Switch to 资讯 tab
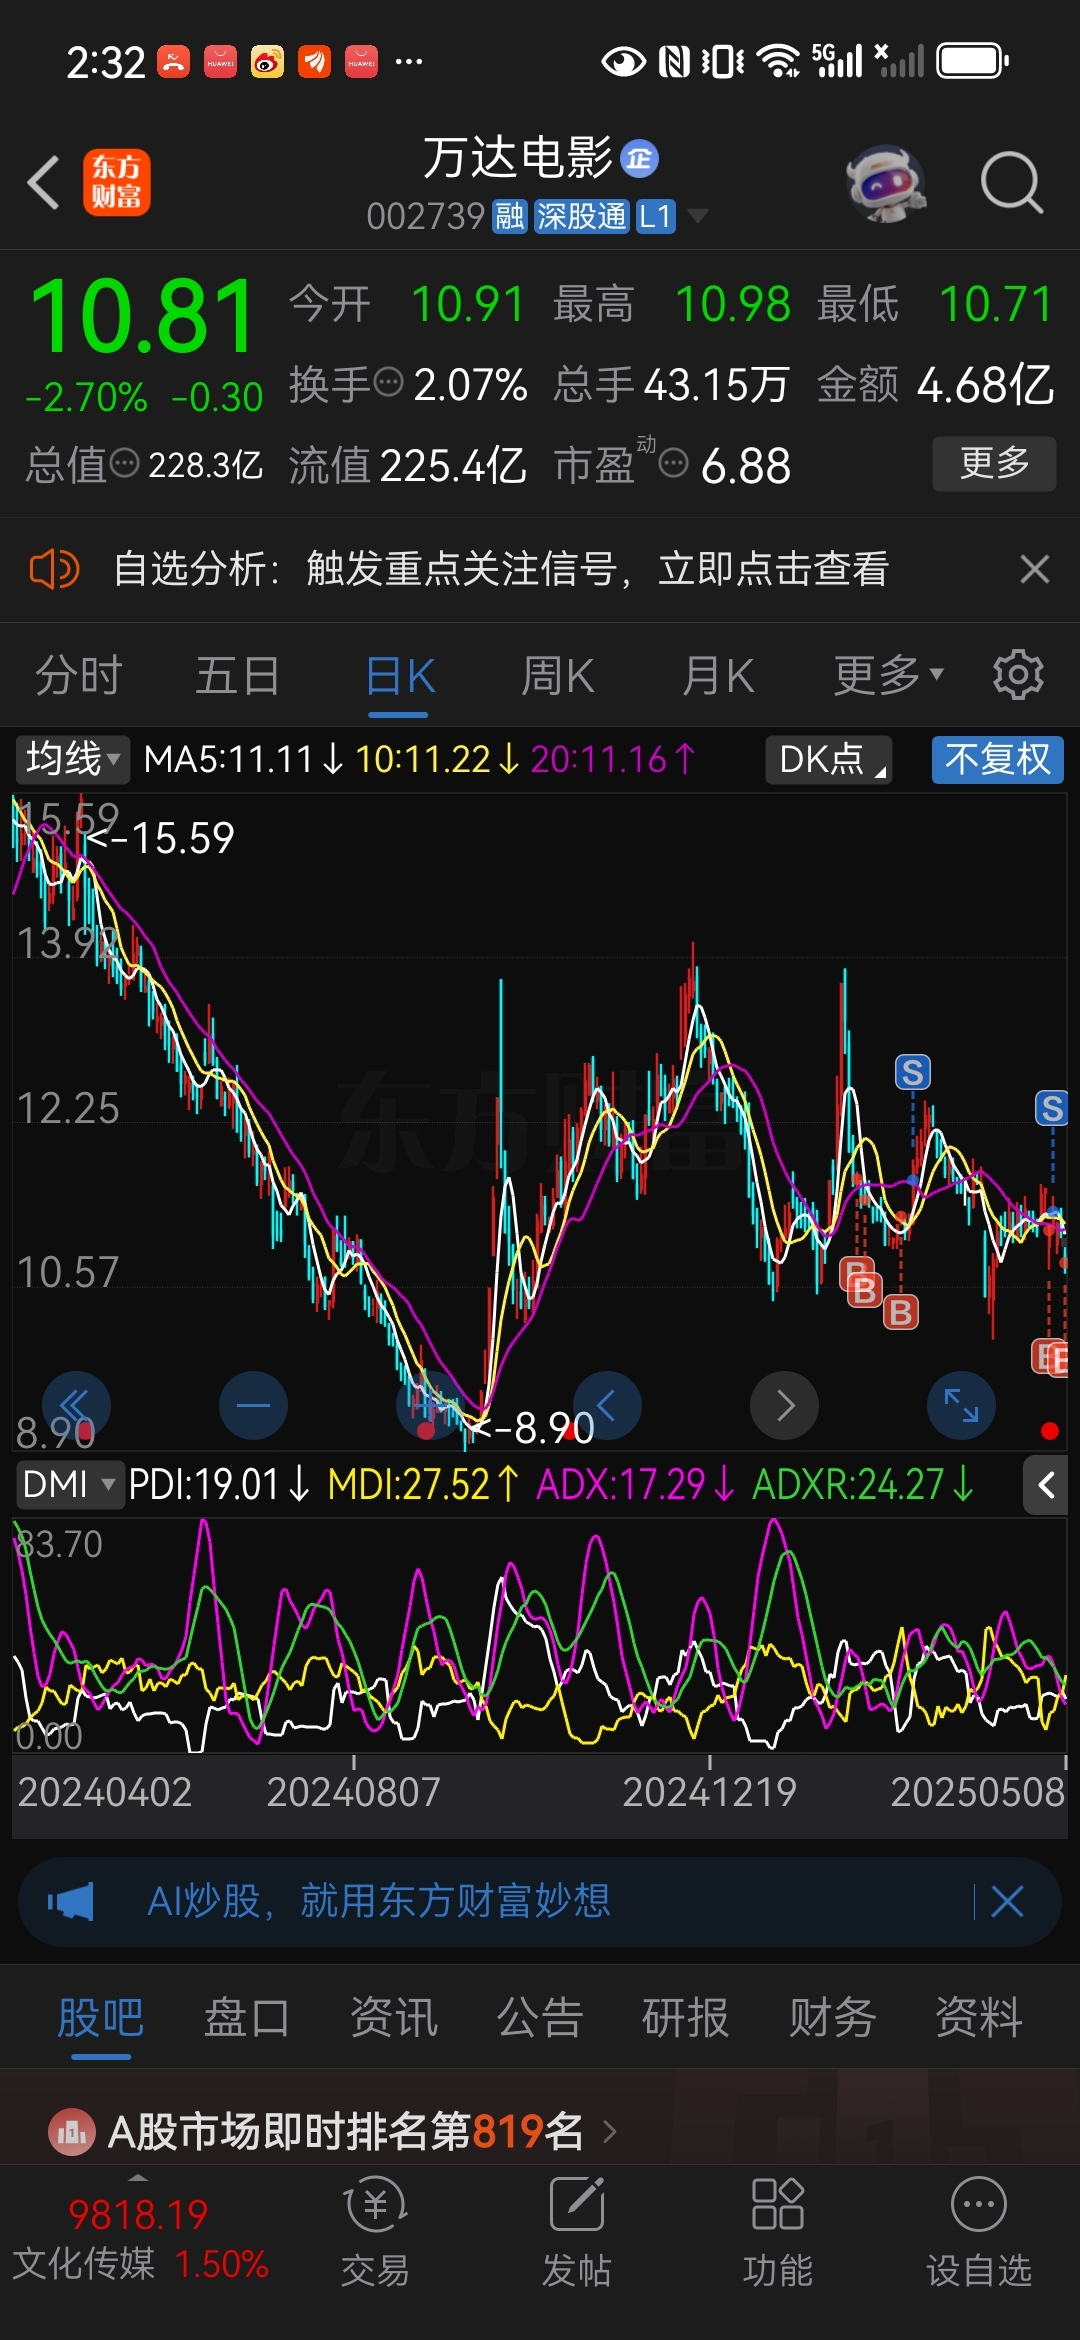 [x=394, y=2017]
